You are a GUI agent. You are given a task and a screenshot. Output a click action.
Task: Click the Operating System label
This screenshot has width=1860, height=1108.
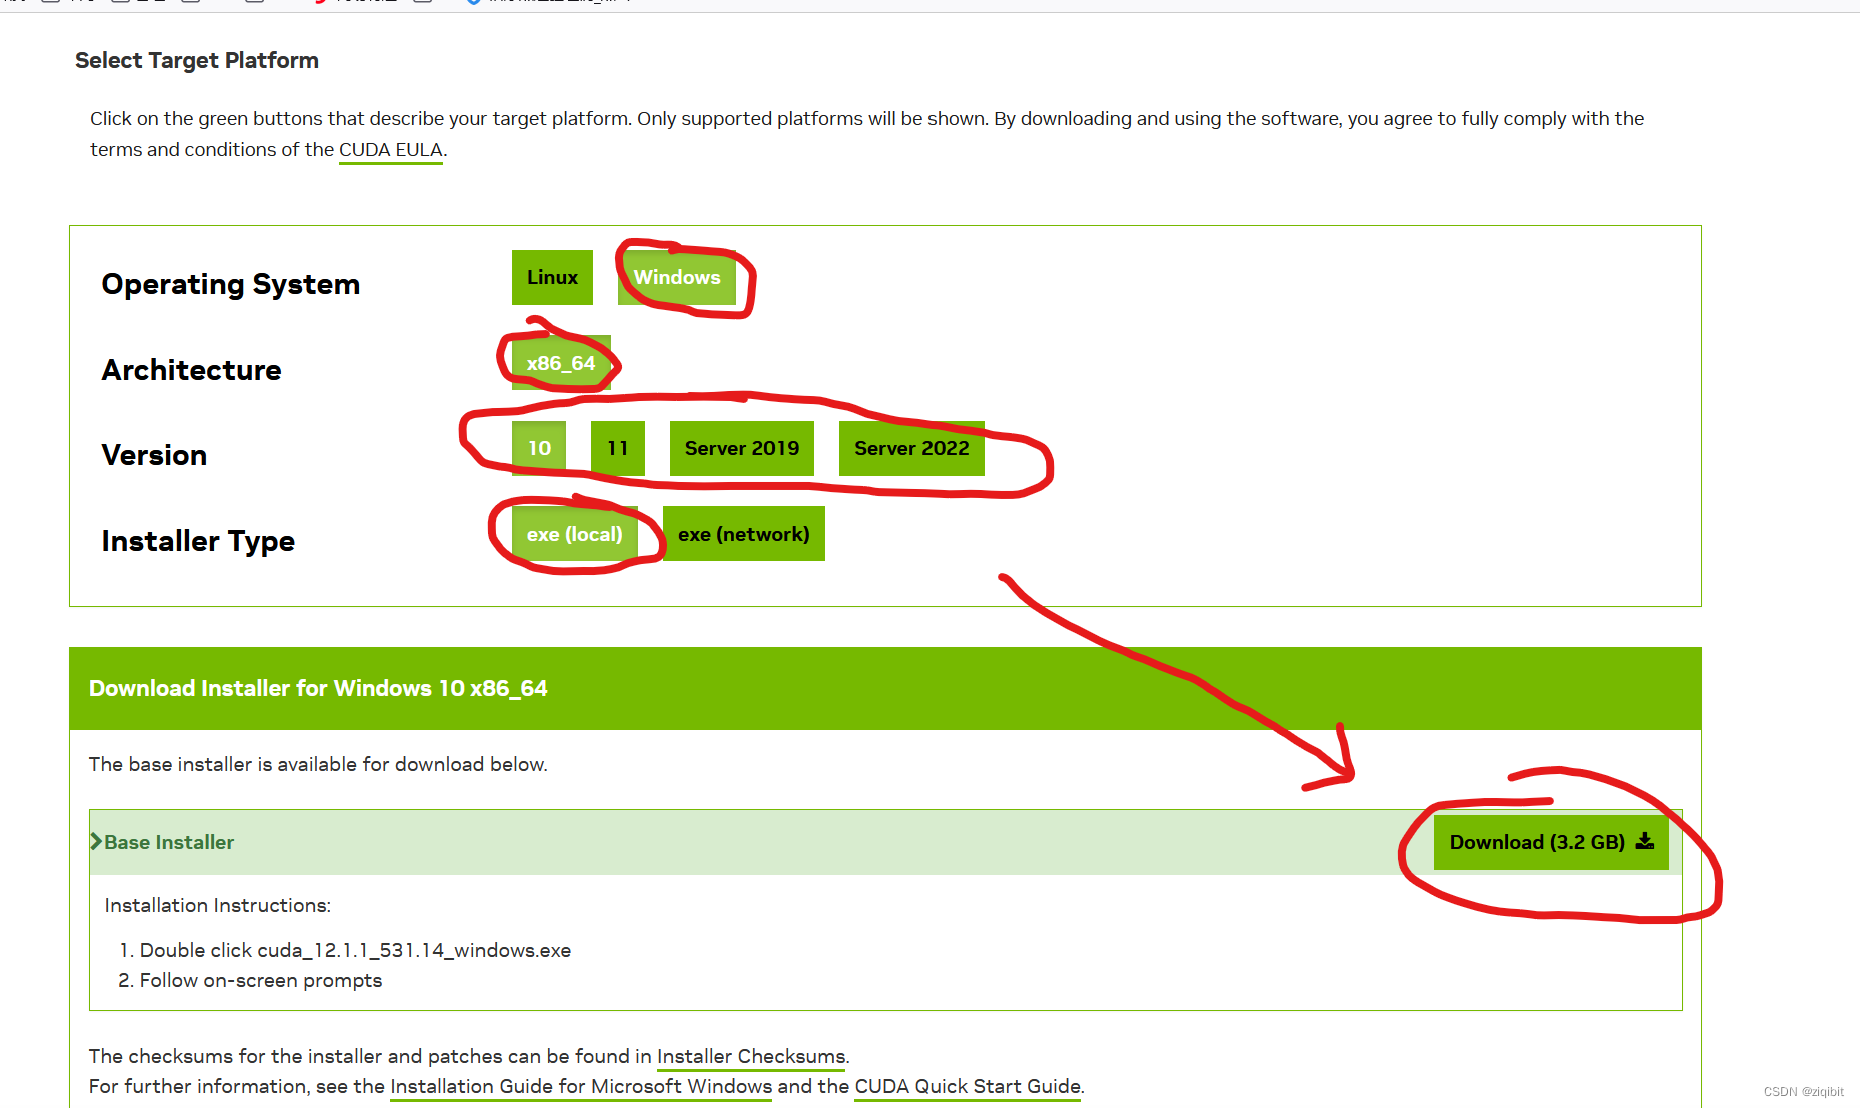coord(231,284)
